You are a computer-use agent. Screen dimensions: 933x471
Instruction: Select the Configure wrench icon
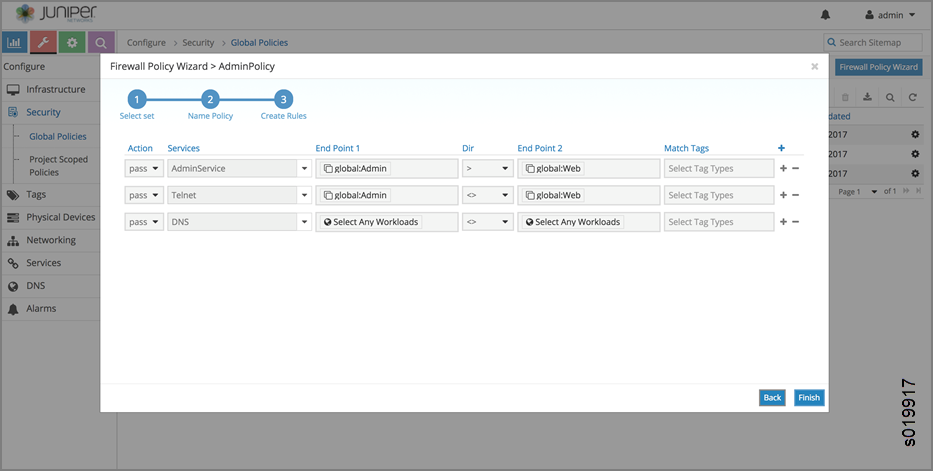coord(43,43)
